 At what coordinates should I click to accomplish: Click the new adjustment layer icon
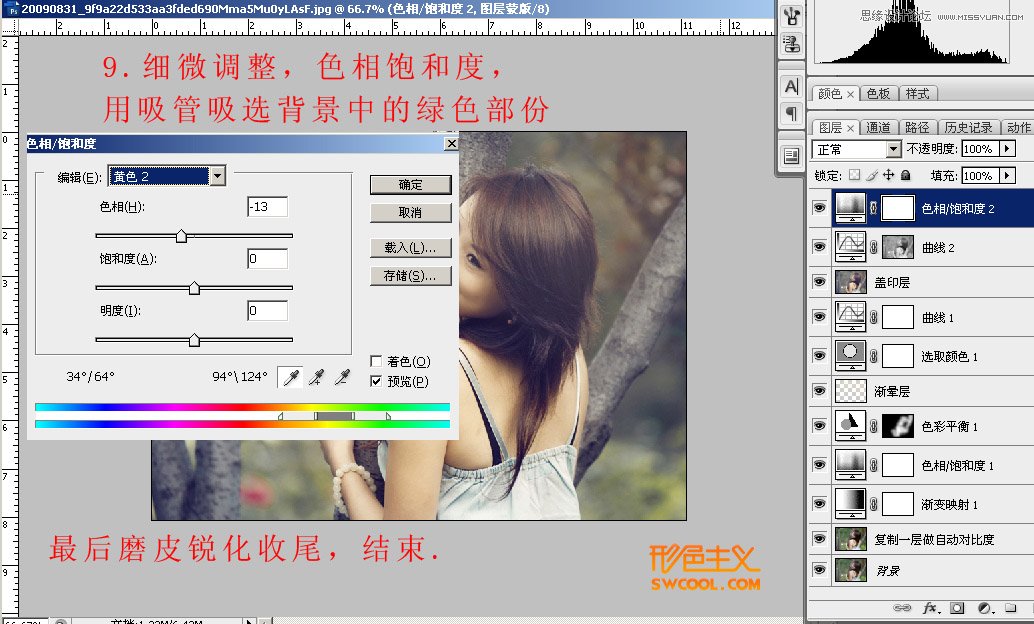983,607
